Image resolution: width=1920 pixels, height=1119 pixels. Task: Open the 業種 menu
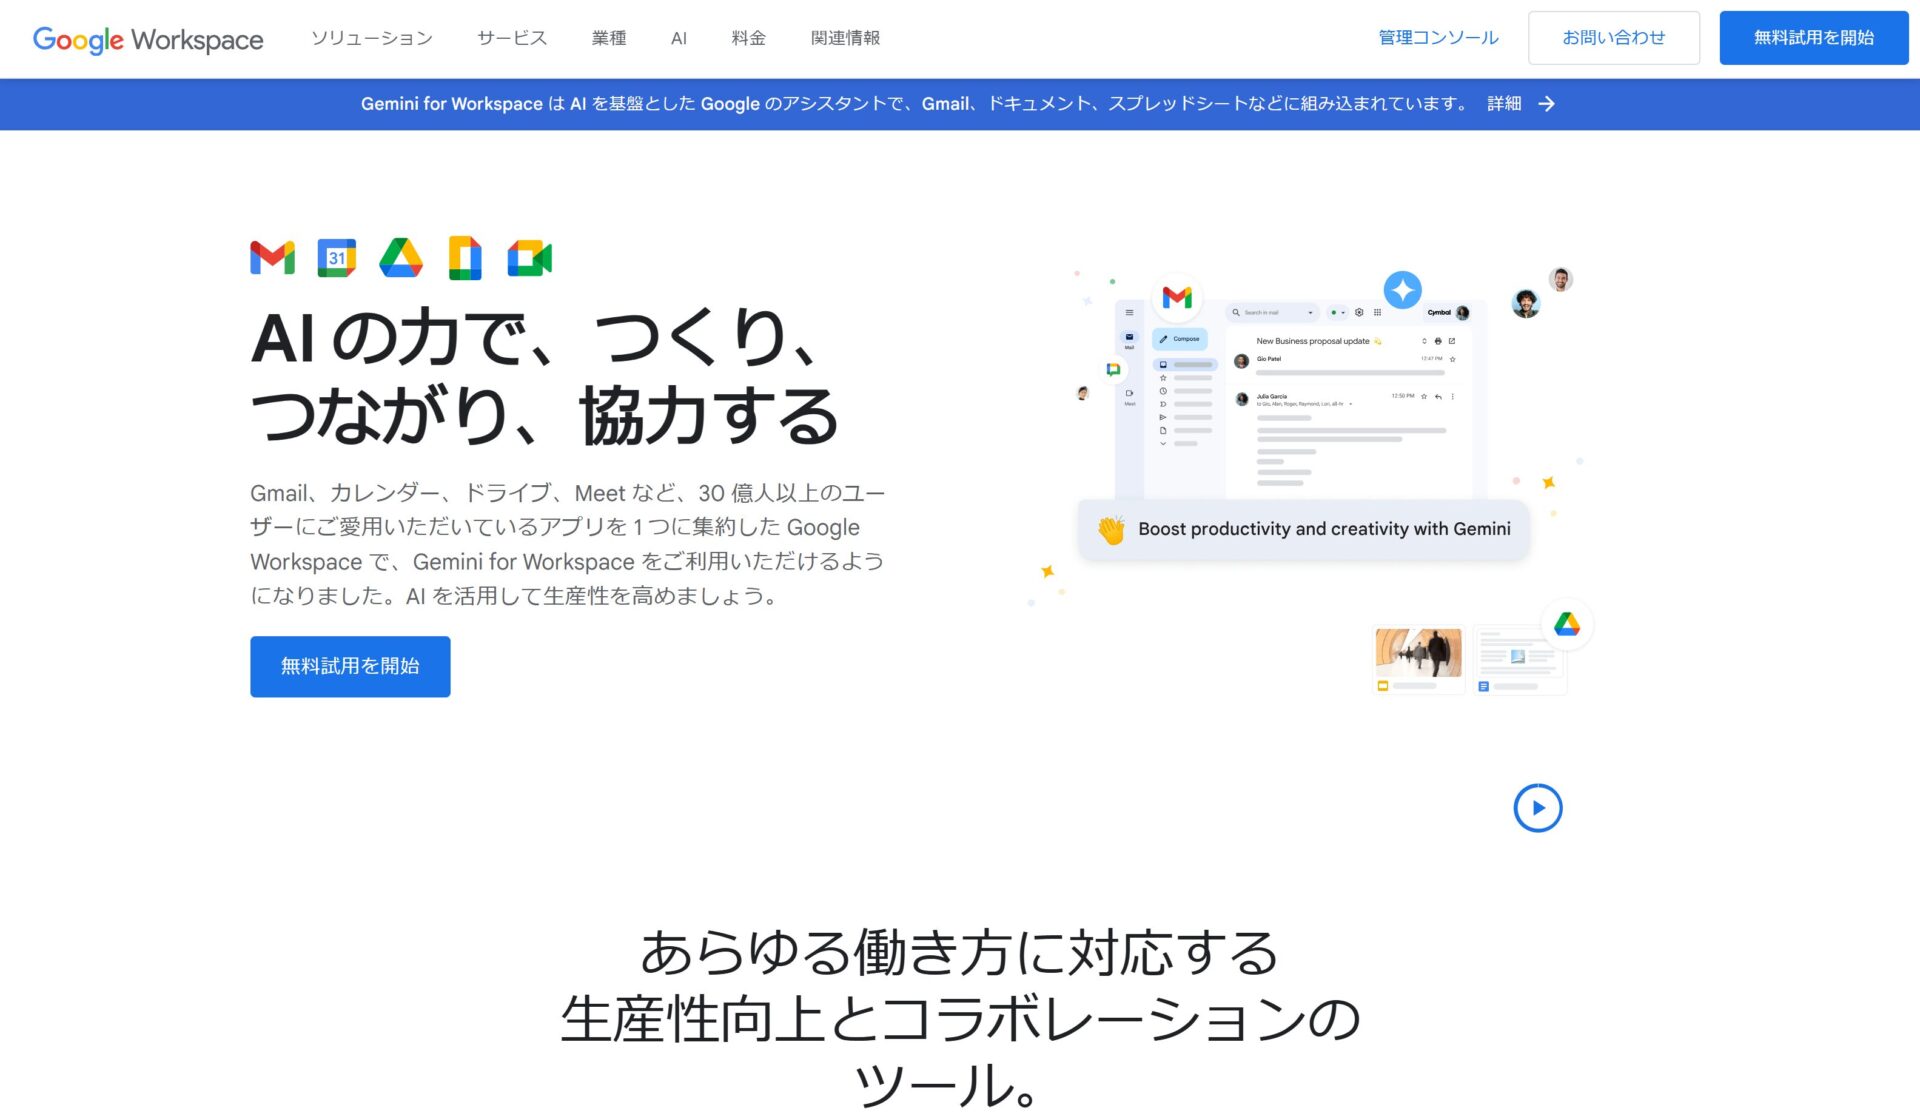pos(608,38)
